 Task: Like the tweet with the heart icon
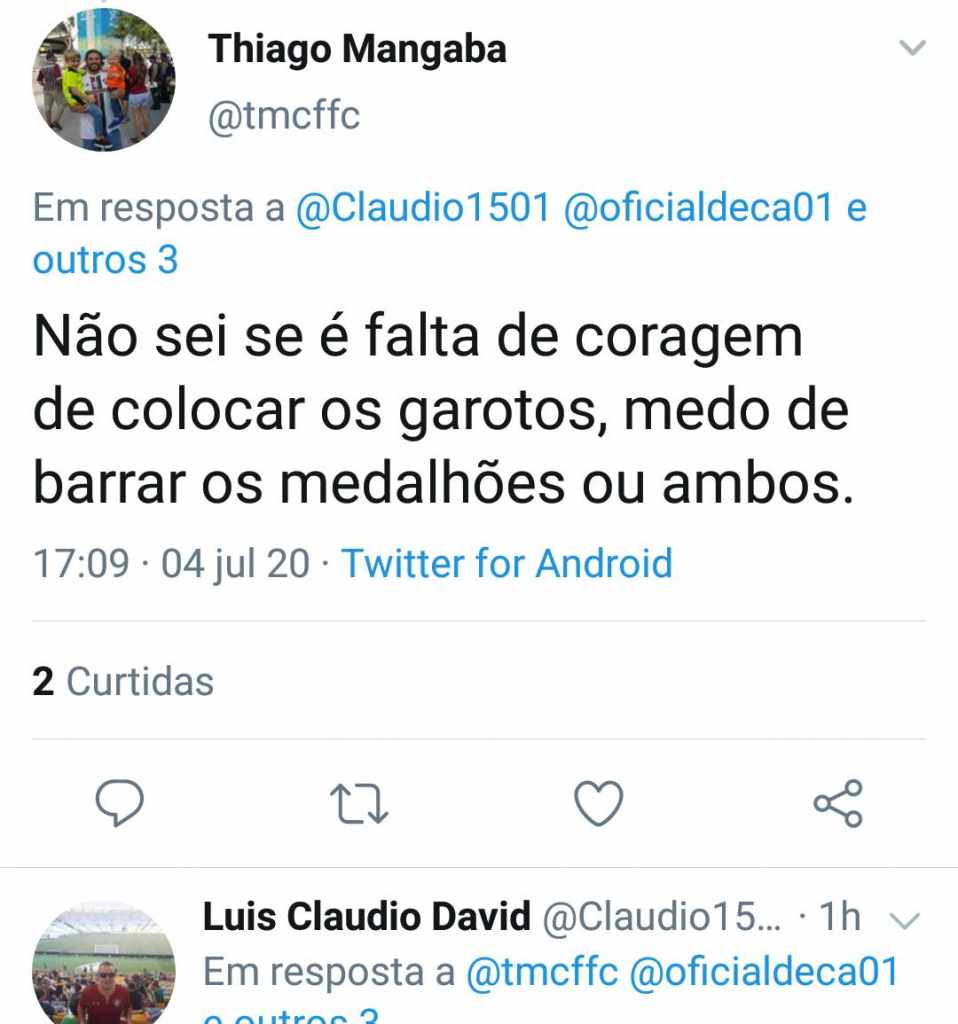point(598,803)
